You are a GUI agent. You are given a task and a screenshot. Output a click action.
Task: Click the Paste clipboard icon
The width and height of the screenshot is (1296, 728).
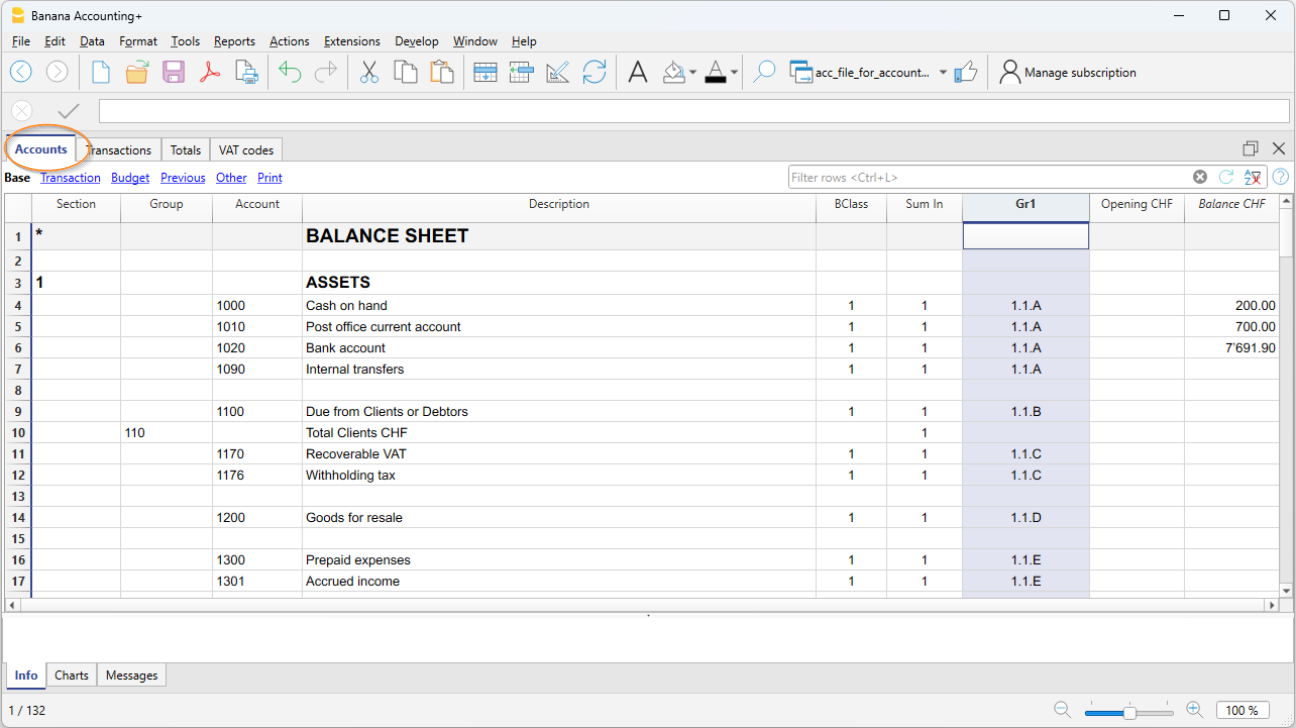point(441,72)
